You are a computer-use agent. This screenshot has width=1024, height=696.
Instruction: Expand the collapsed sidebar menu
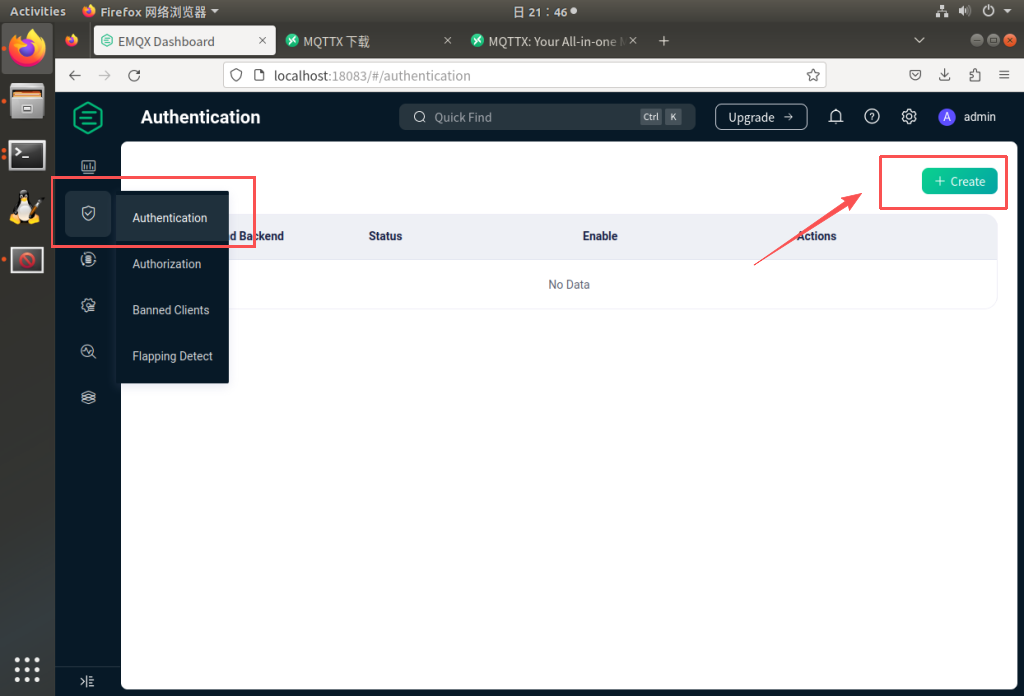tap(88, 681)
